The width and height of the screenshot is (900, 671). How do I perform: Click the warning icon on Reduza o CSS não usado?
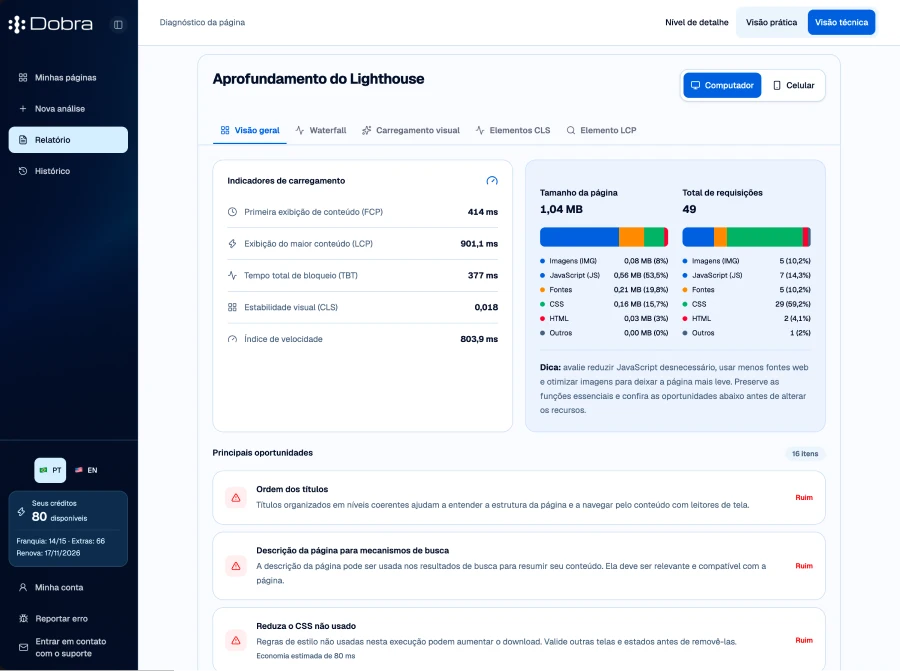point(236,640)
